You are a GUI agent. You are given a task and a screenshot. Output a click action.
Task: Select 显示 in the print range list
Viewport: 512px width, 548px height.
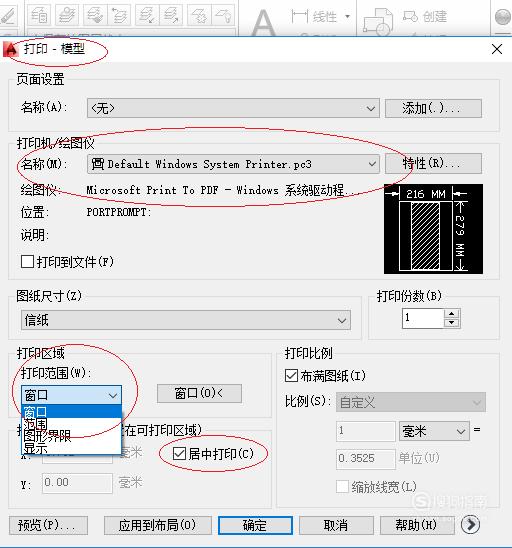(x=71, y=448)
